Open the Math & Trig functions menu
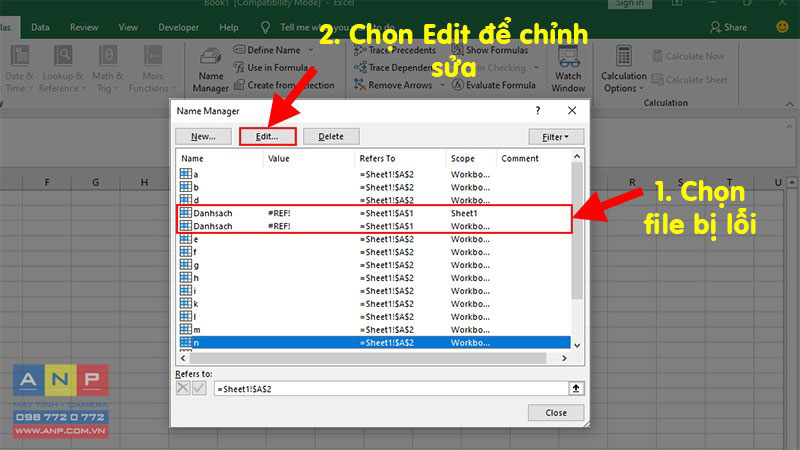The image size is (800, 450). tap(108, 69)
